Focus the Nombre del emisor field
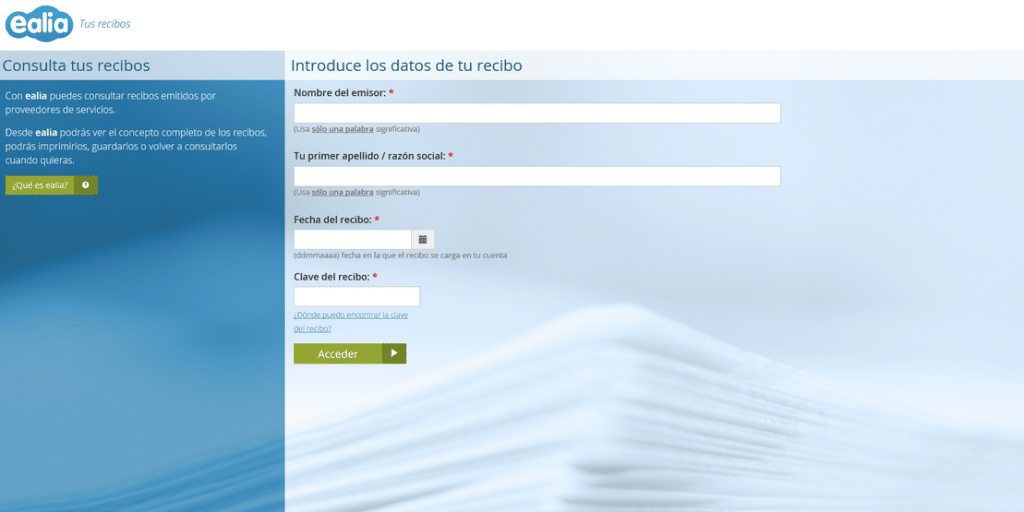The height and width of the screenshot is (512, 1024). (x=536, y=113)
